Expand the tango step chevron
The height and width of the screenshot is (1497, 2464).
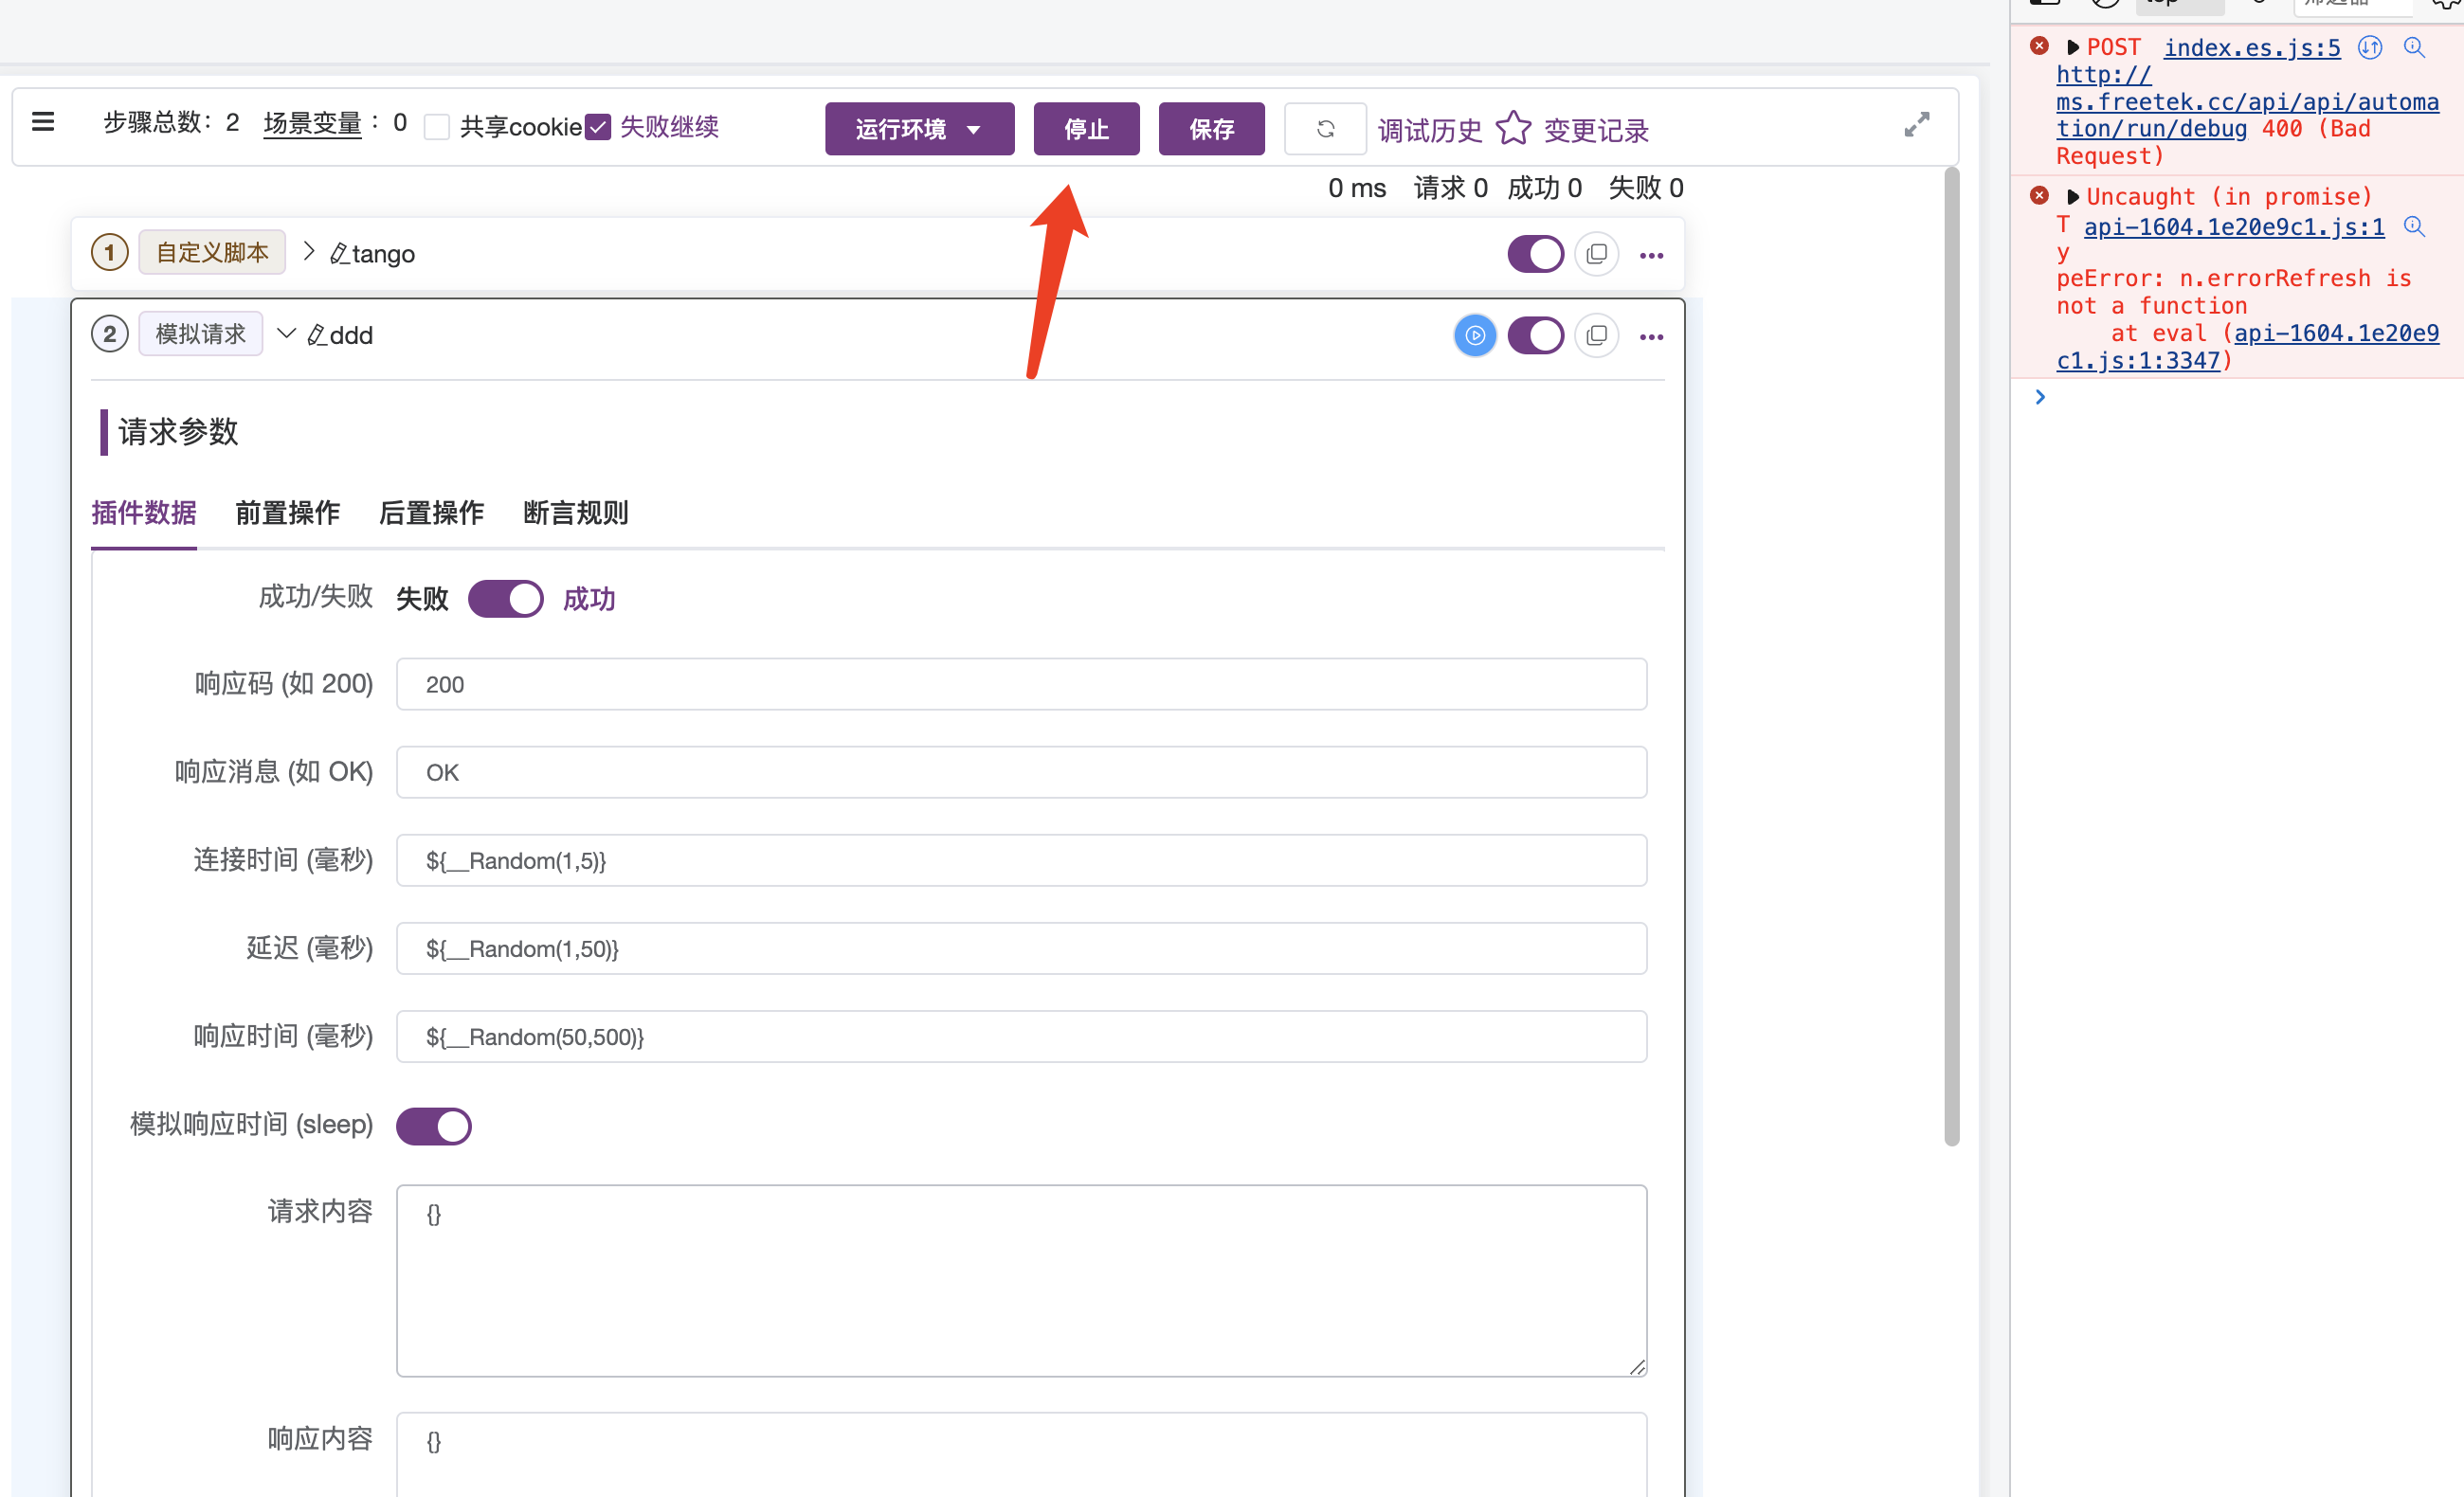point(309,251)
